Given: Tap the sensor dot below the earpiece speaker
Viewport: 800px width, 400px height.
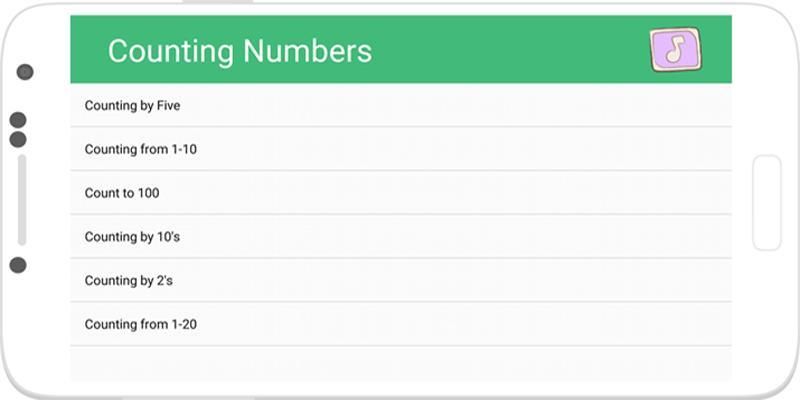Looking at the screenshot, I should coord(18,265).
